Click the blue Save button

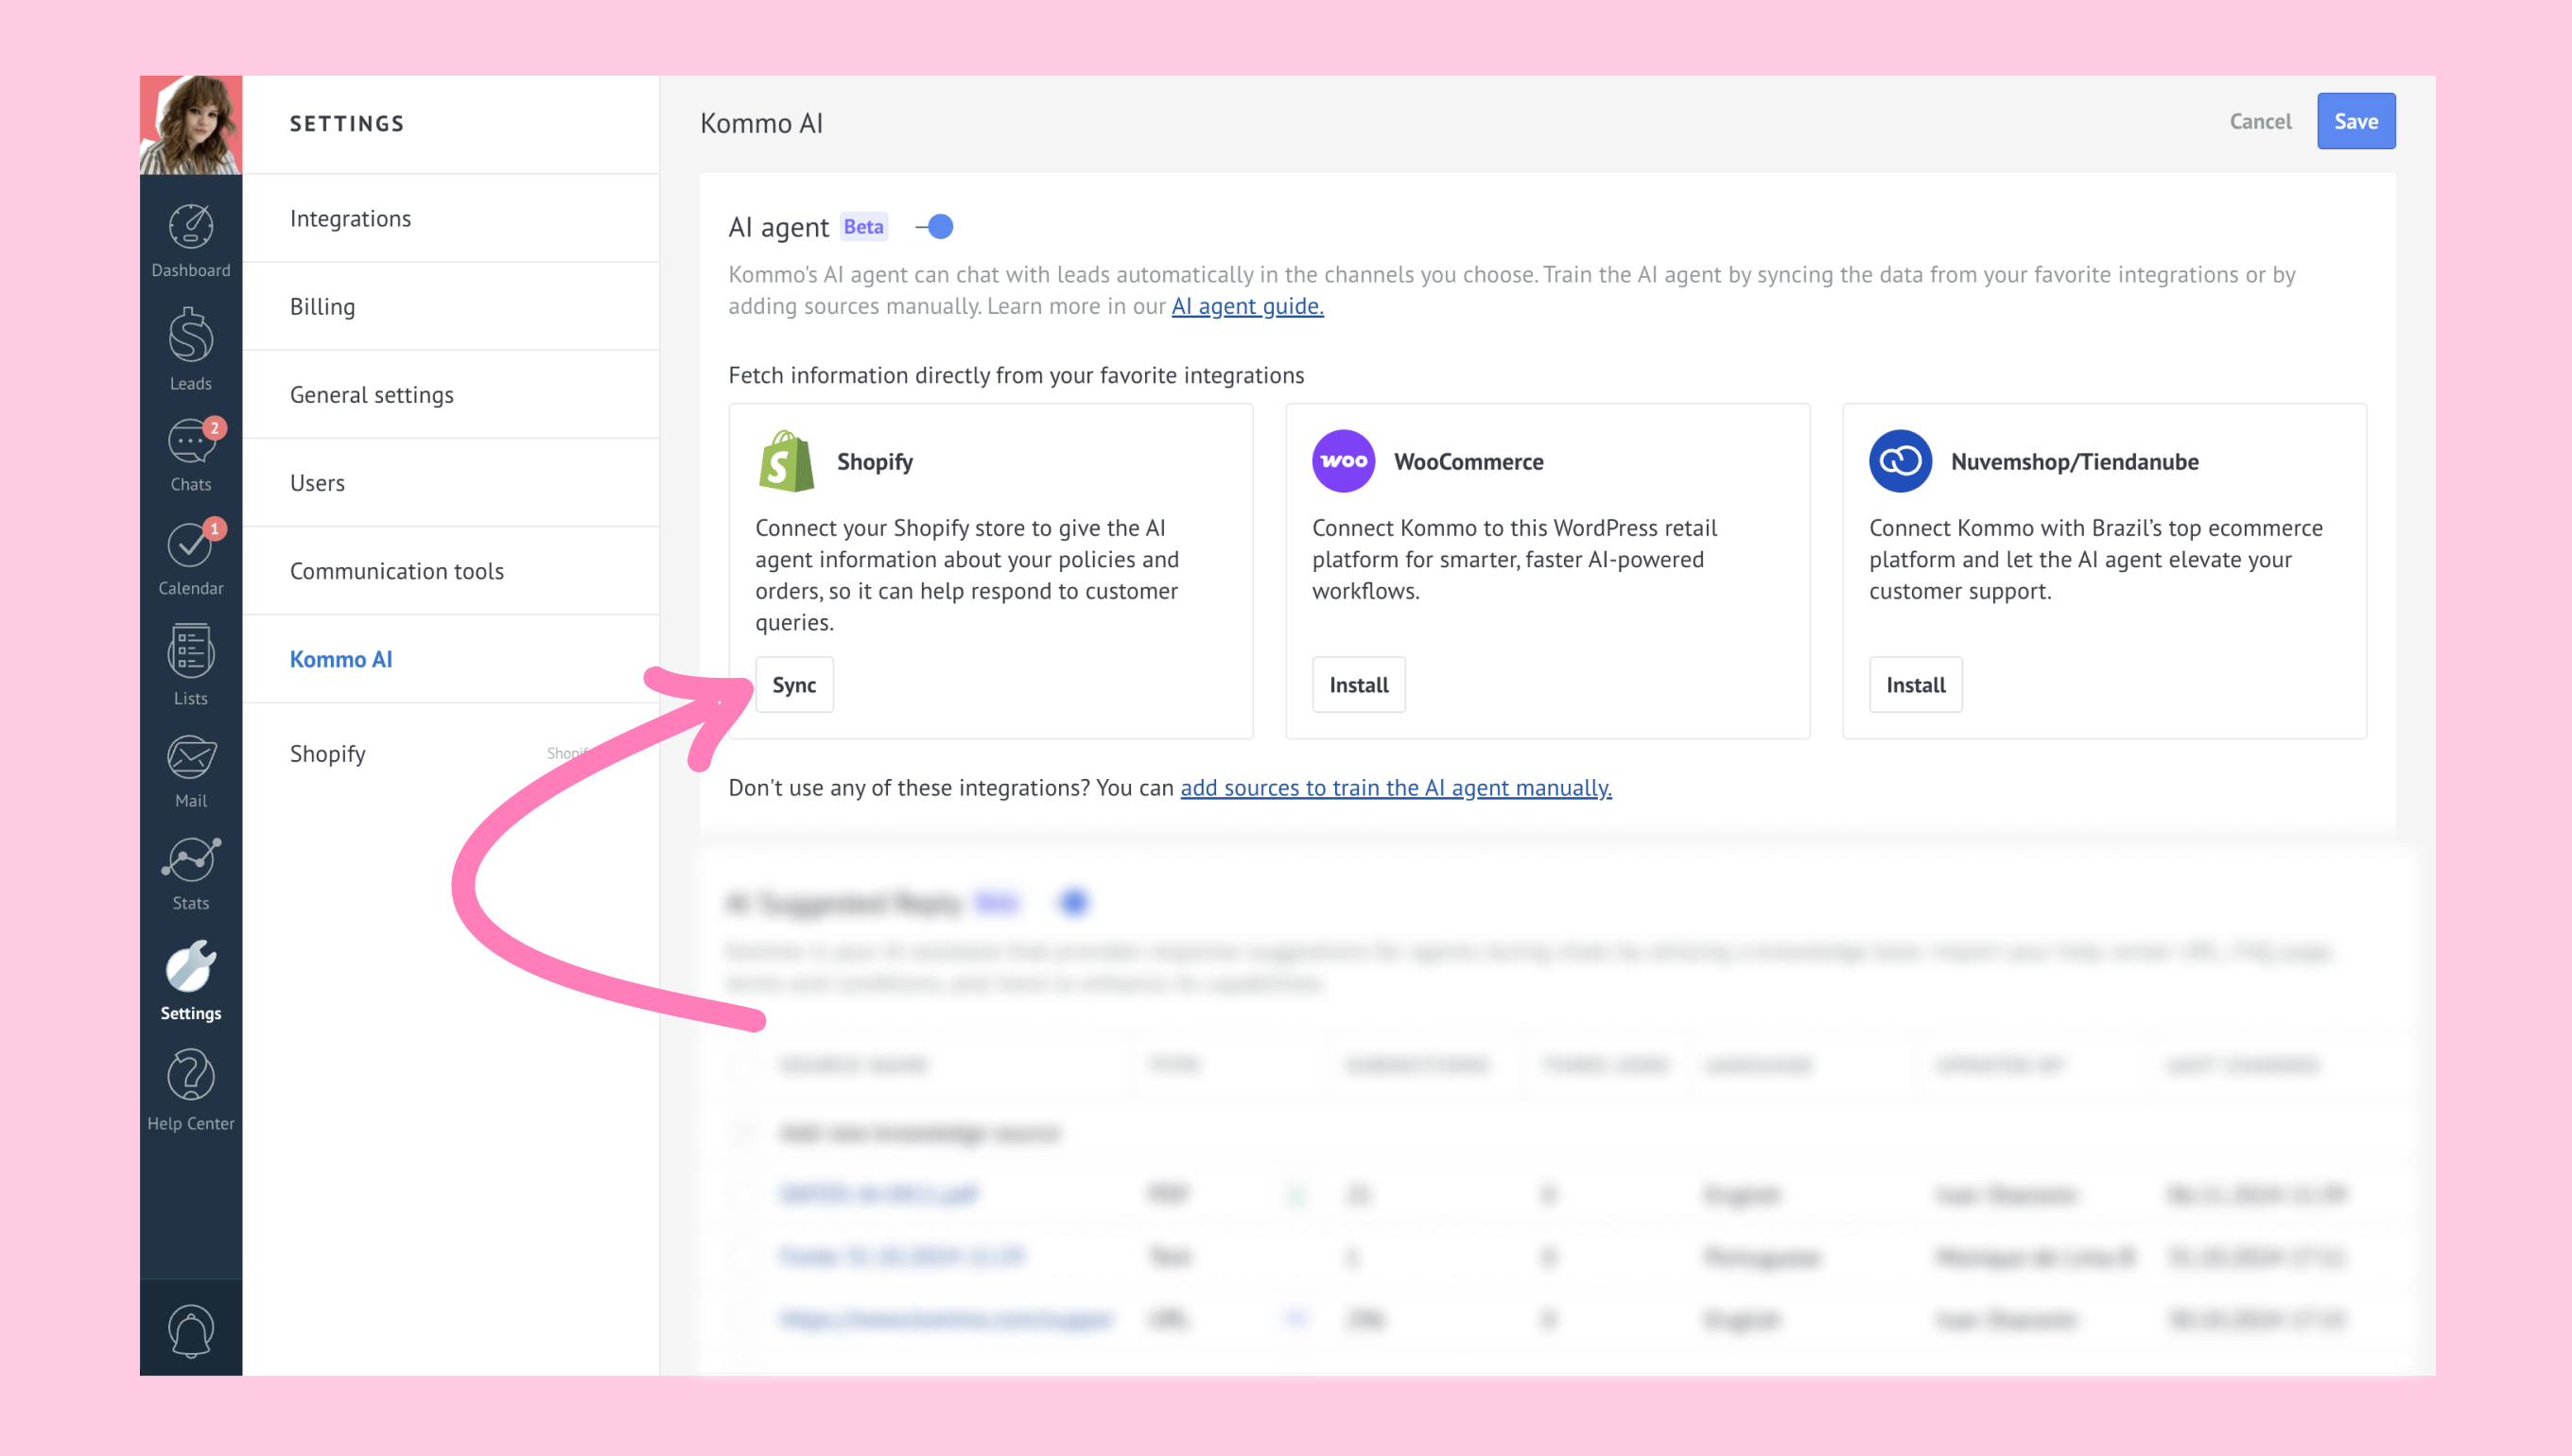(x=2355, y=121)
